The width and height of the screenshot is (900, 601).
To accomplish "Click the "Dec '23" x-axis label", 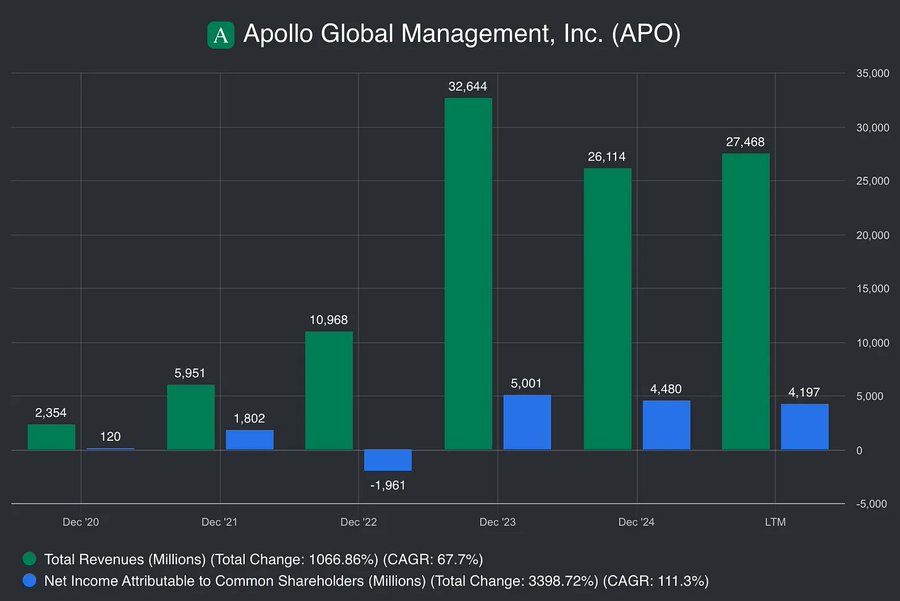I will (497, 522).
